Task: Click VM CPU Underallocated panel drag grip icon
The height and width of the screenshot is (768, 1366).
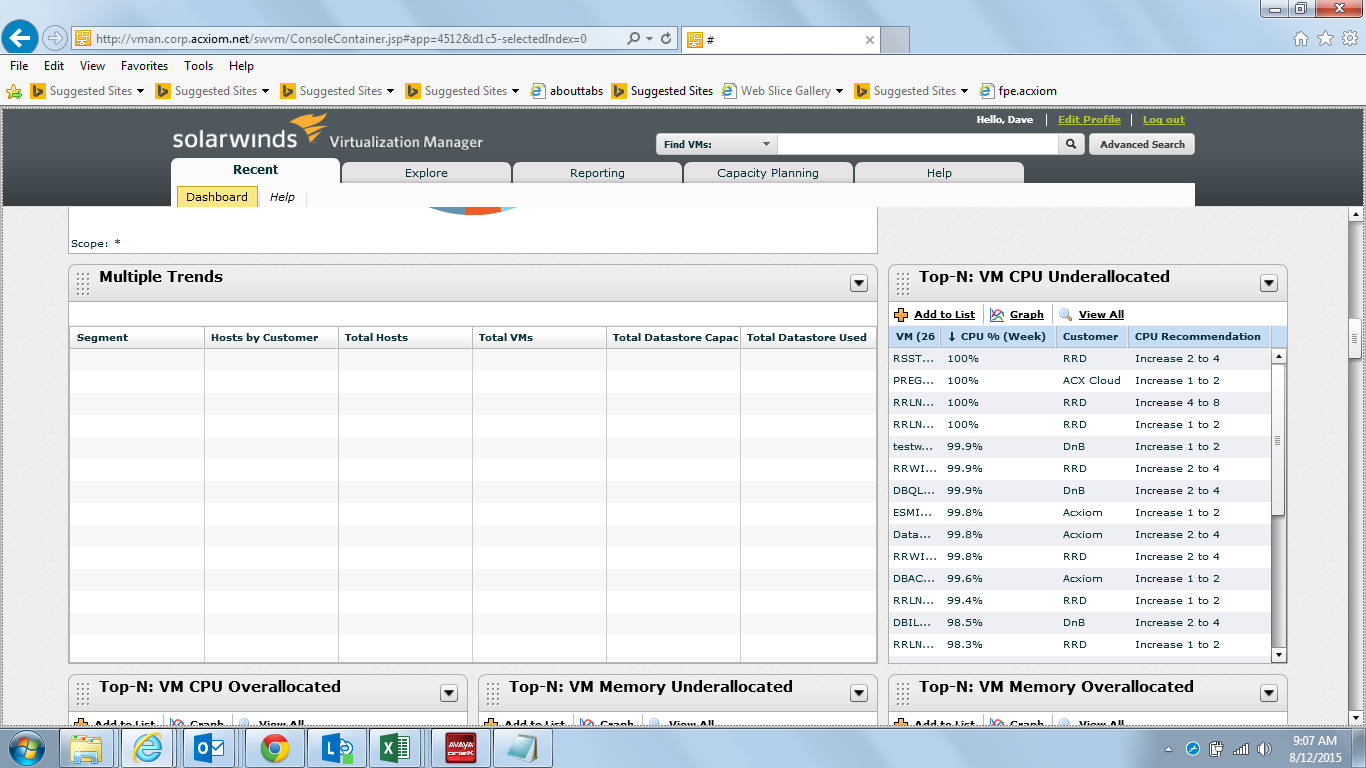Action: pos(903,284)
